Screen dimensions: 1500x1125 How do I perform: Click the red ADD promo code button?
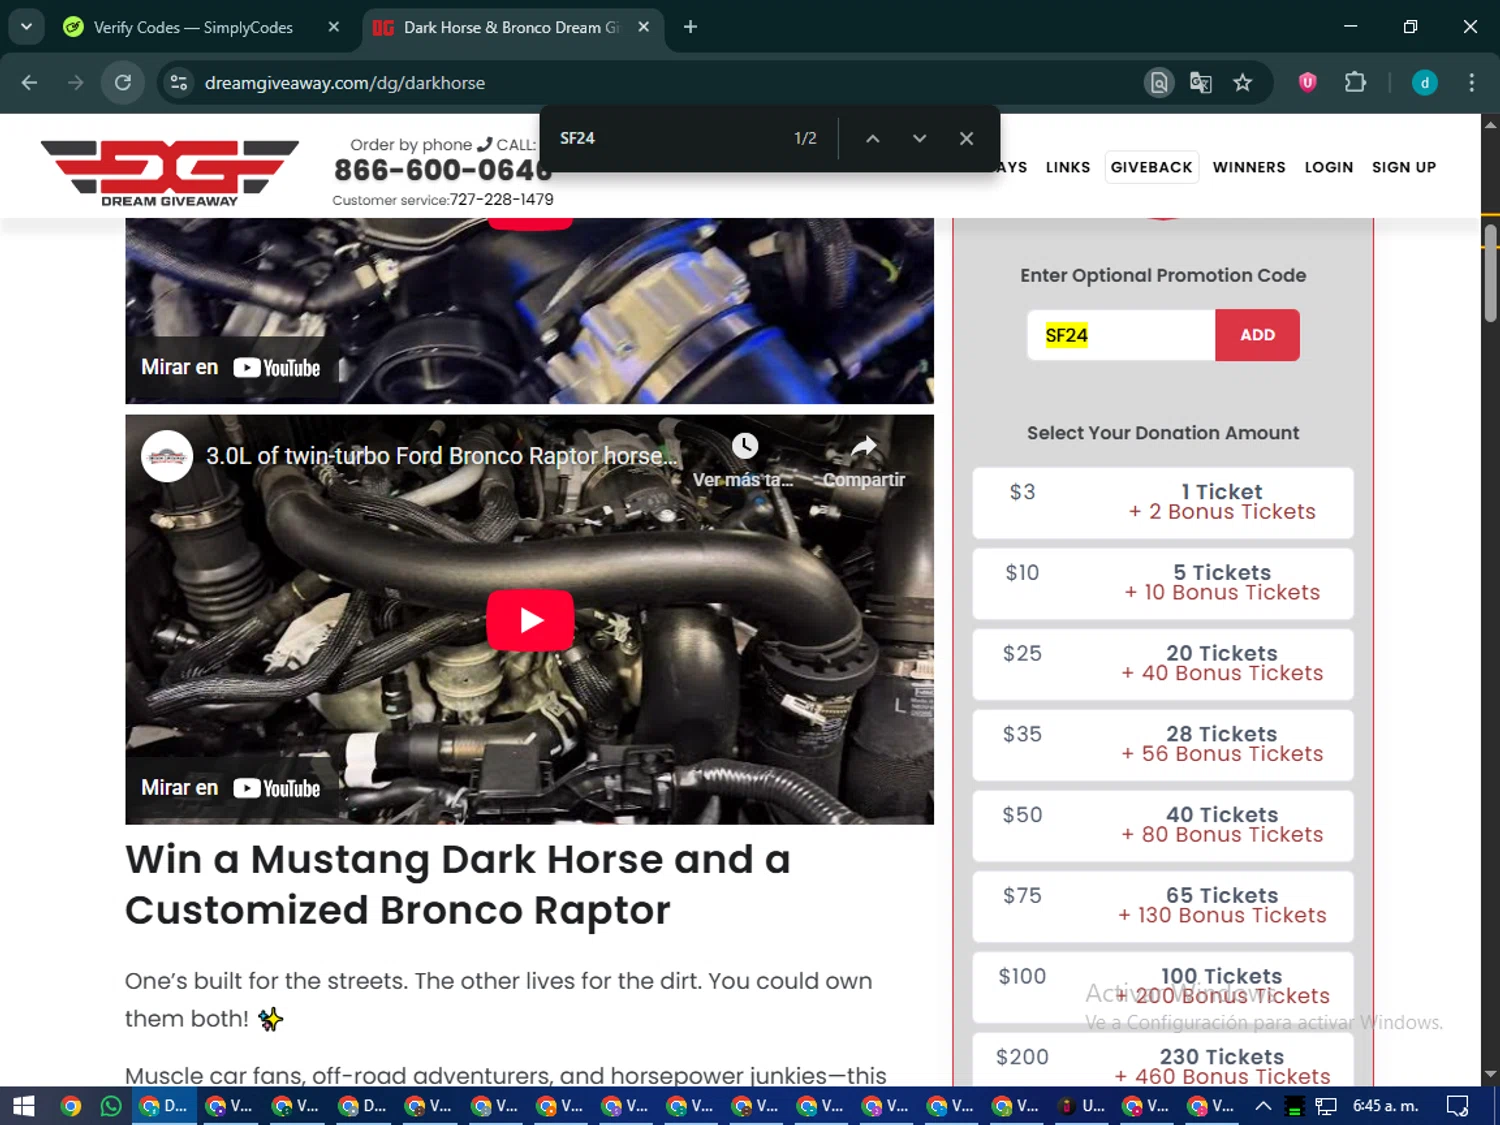(x=1257, y=335)
